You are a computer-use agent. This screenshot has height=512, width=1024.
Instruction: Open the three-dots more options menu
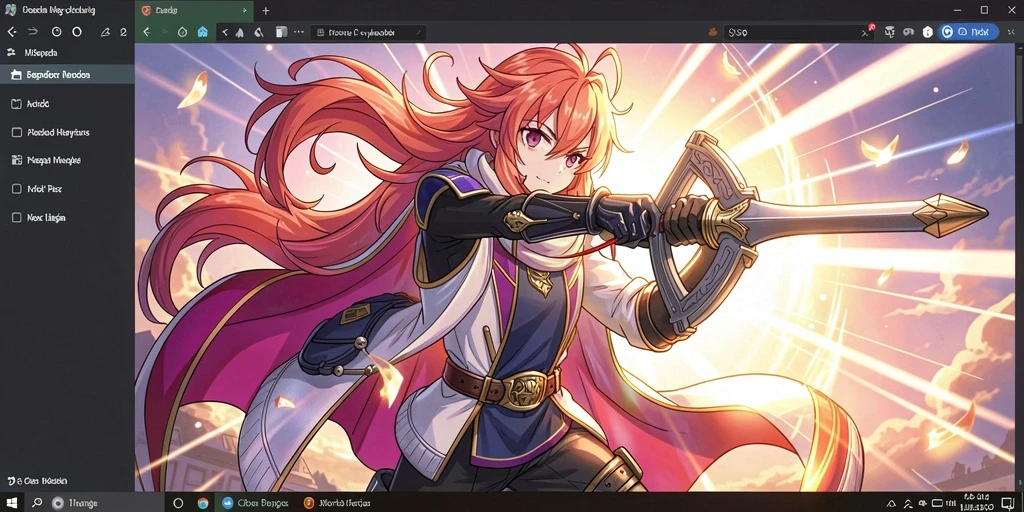pyautogui.click(x=299, y=32)
